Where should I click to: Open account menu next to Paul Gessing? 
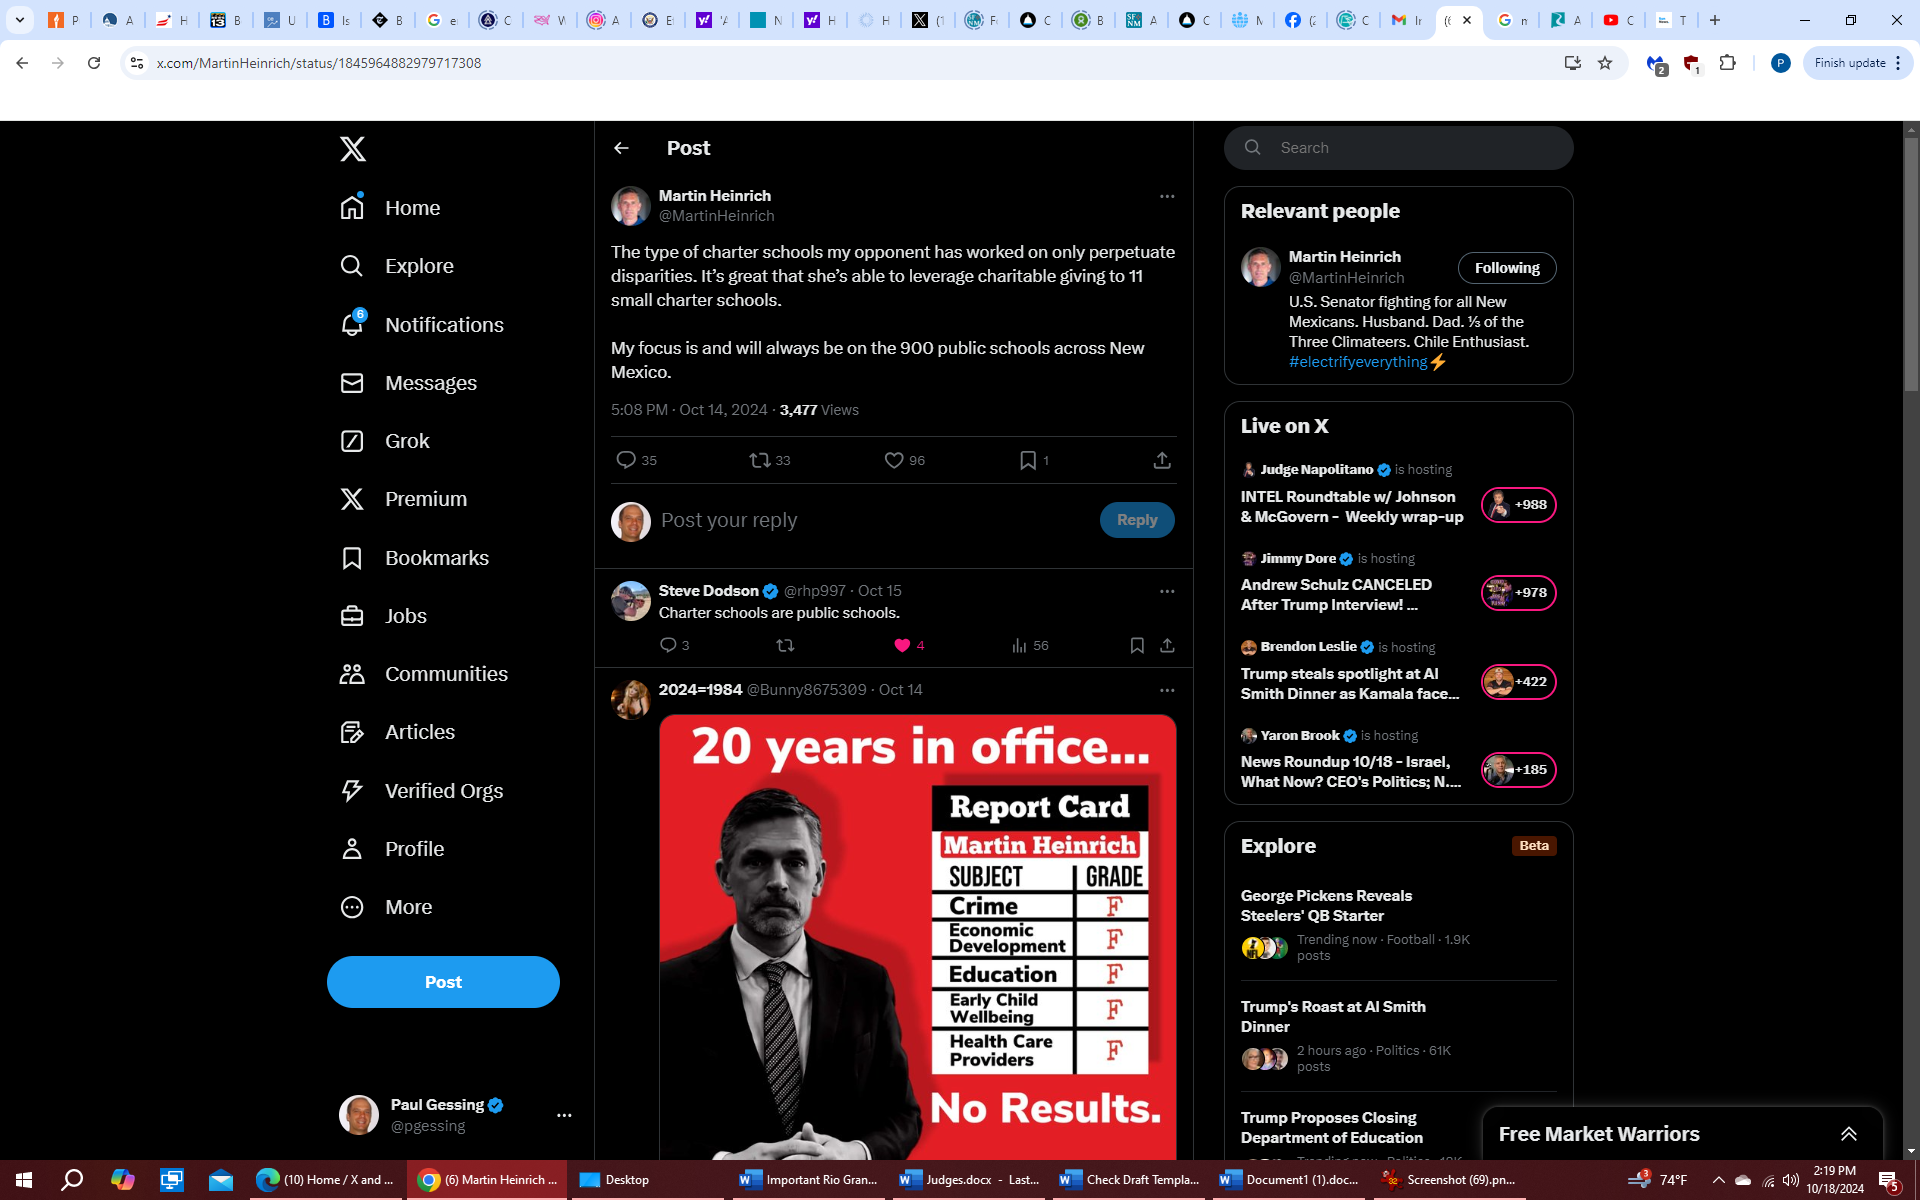[x=564, y=1115]
